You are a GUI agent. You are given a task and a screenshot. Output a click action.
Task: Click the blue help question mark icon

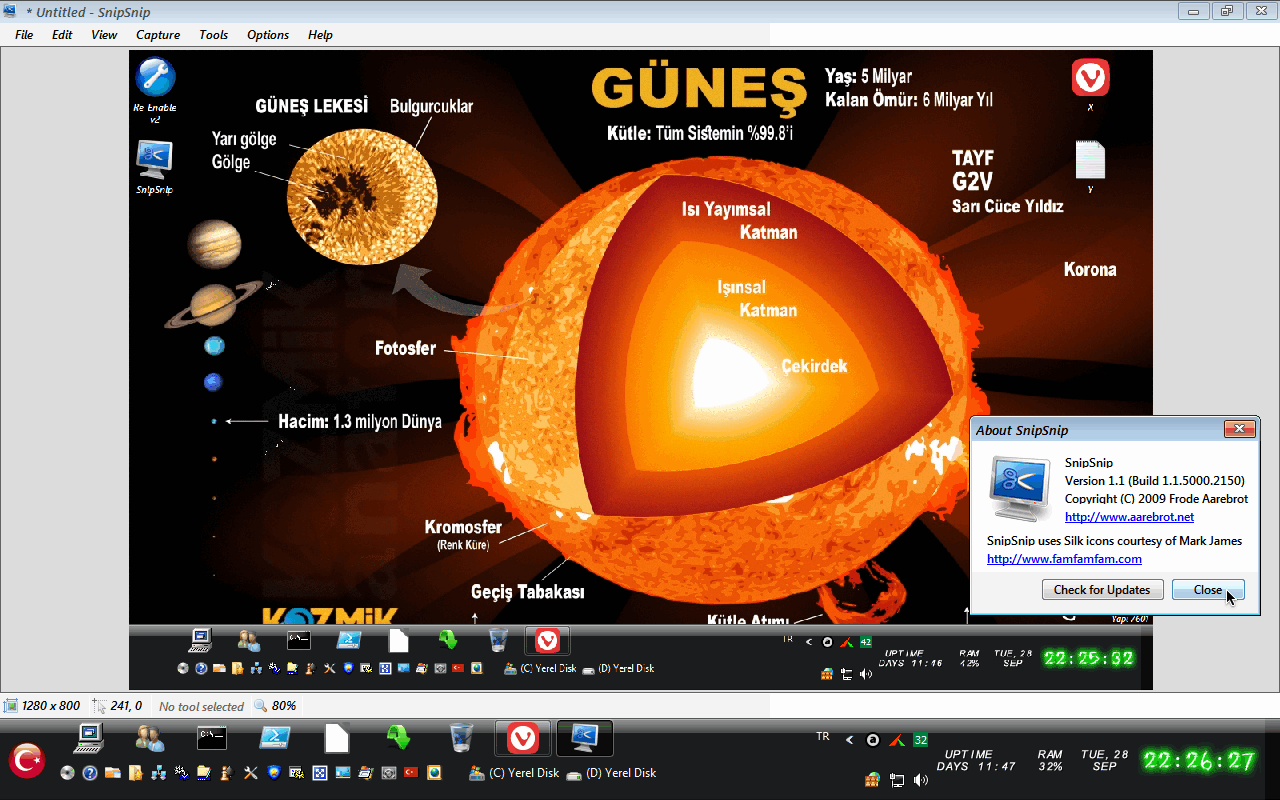tap(90, 773)
